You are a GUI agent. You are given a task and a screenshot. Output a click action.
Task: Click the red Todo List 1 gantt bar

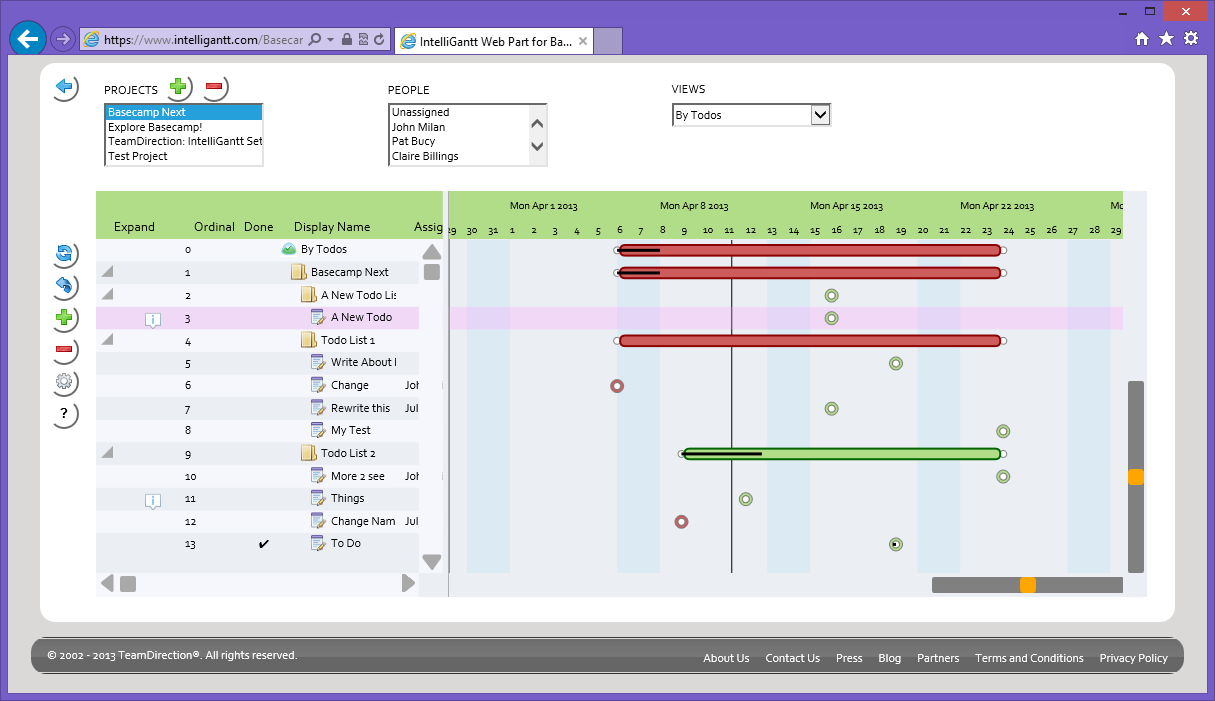810,341
